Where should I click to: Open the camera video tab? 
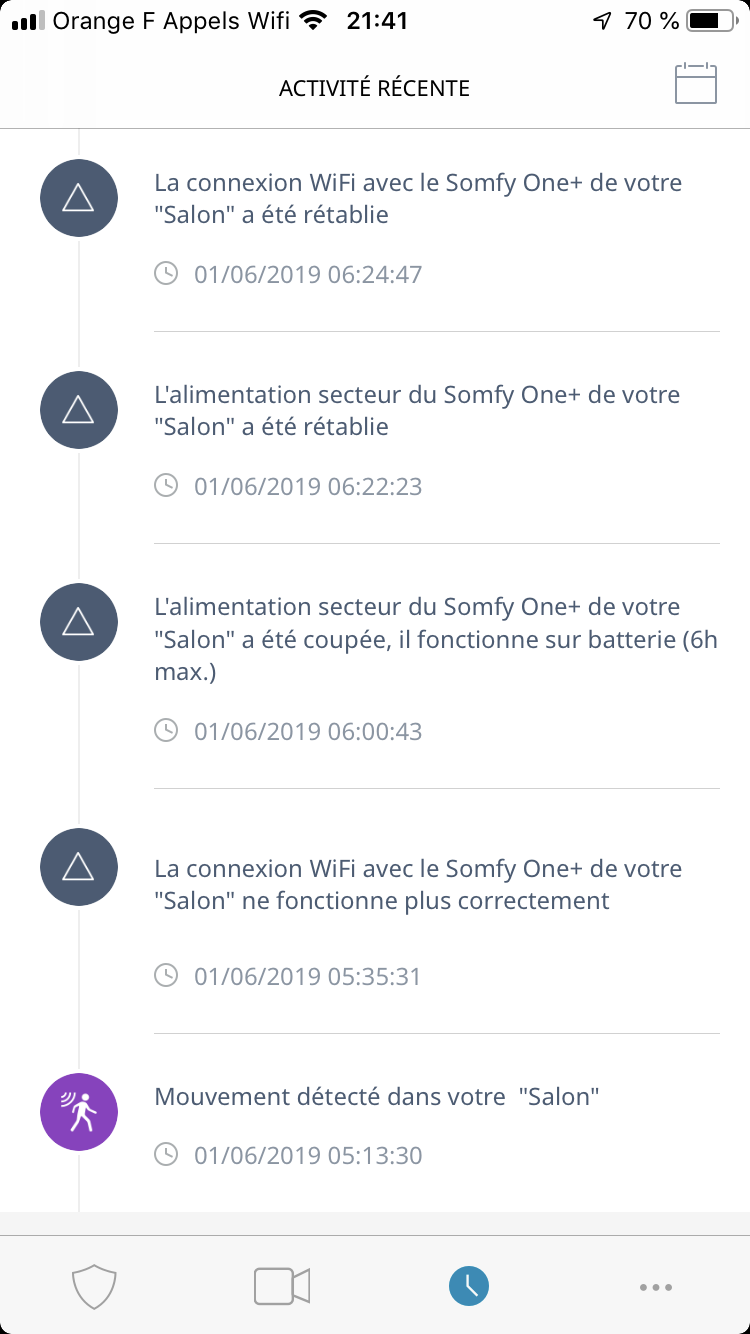pos(281,1286)
